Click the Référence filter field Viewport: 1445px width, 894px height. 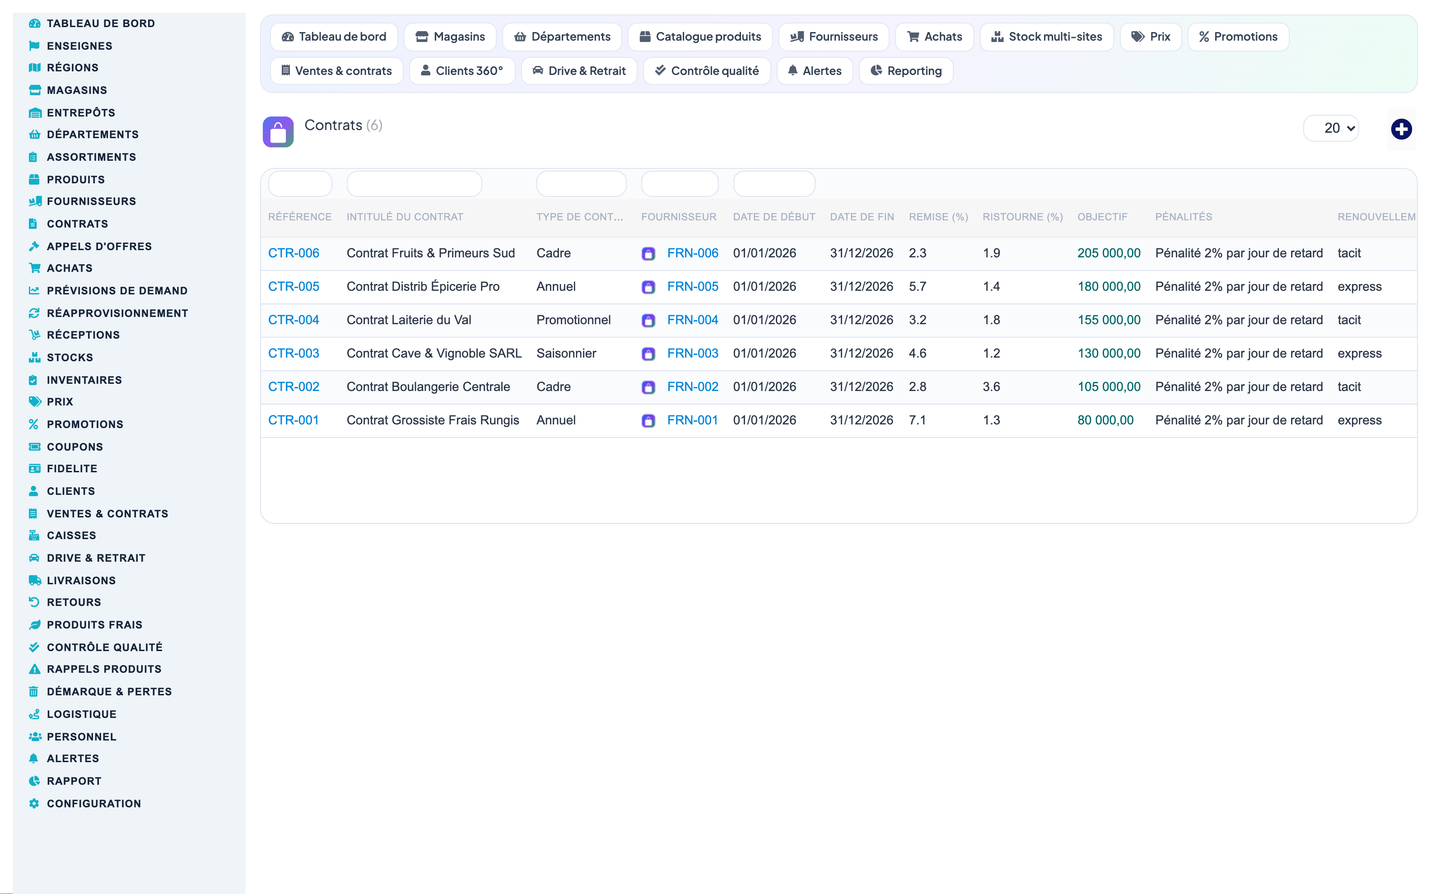click(300, 184)
